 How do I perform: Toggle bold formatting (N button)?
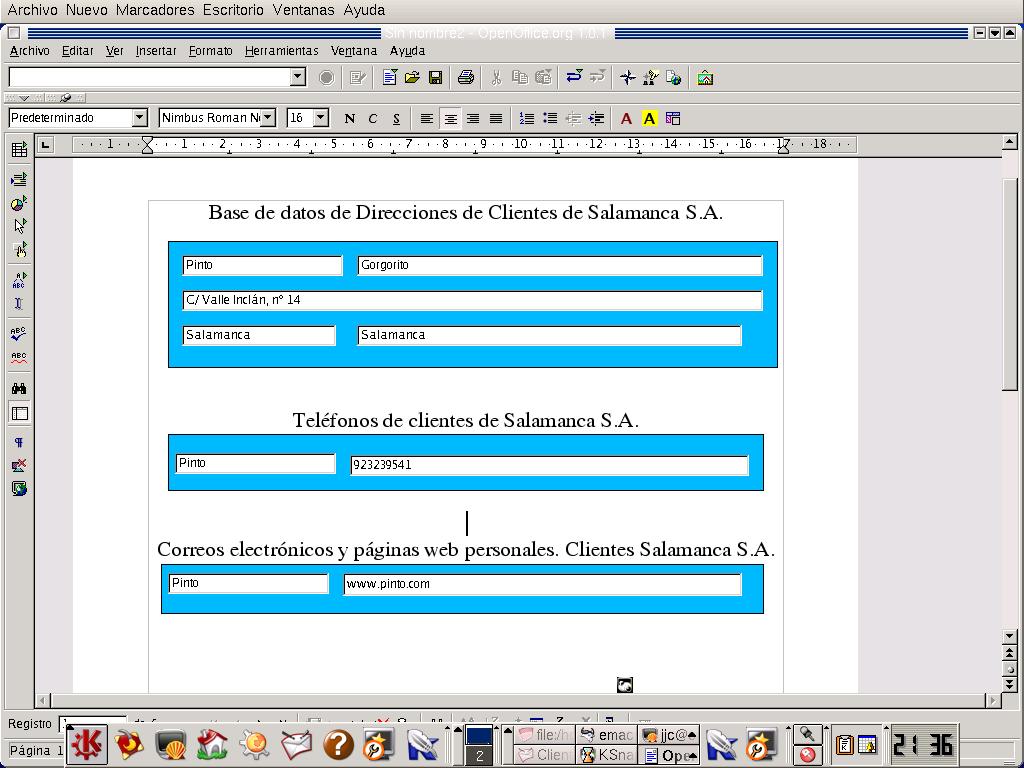349,118
